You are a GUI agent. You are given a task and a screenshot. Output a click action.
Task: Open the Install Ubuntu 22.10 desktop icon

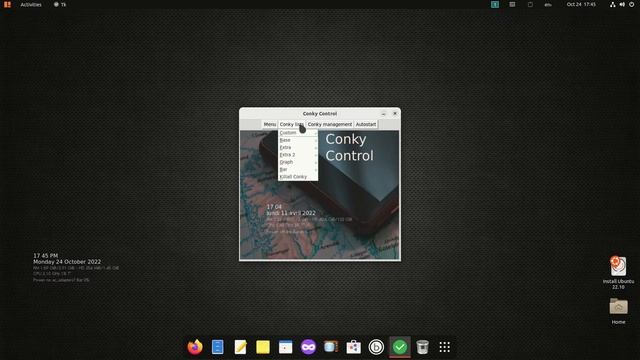coord(618,272)
